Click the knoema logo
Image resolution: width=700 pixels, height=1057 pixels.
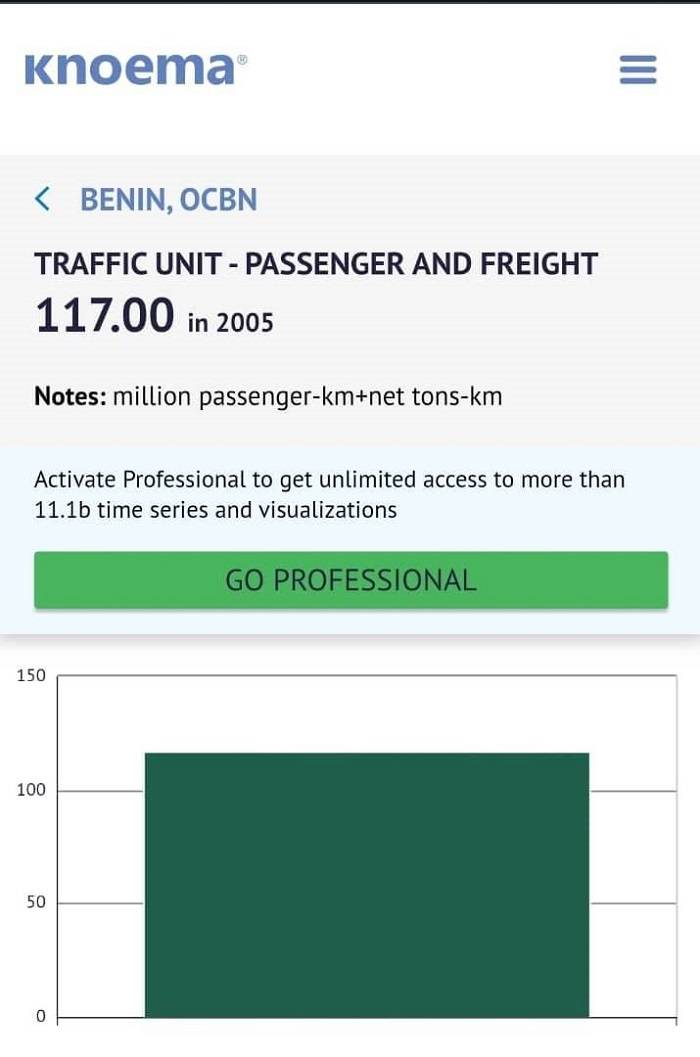[x=130, y=68]
